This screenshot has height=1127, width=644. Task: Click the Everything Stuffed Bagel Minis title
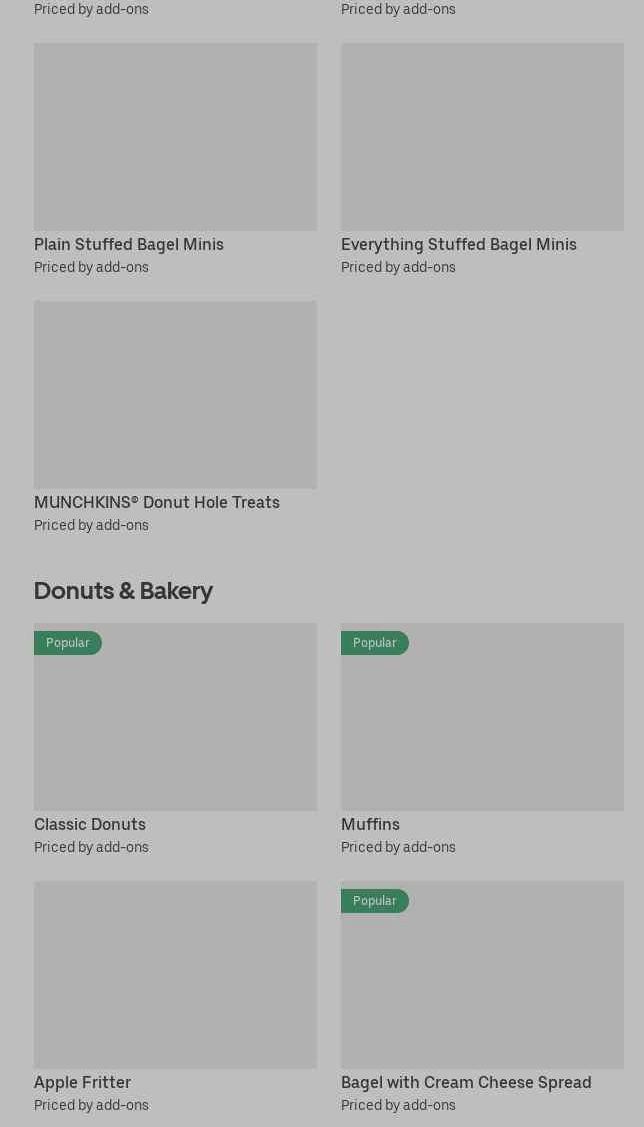[459, 244]
